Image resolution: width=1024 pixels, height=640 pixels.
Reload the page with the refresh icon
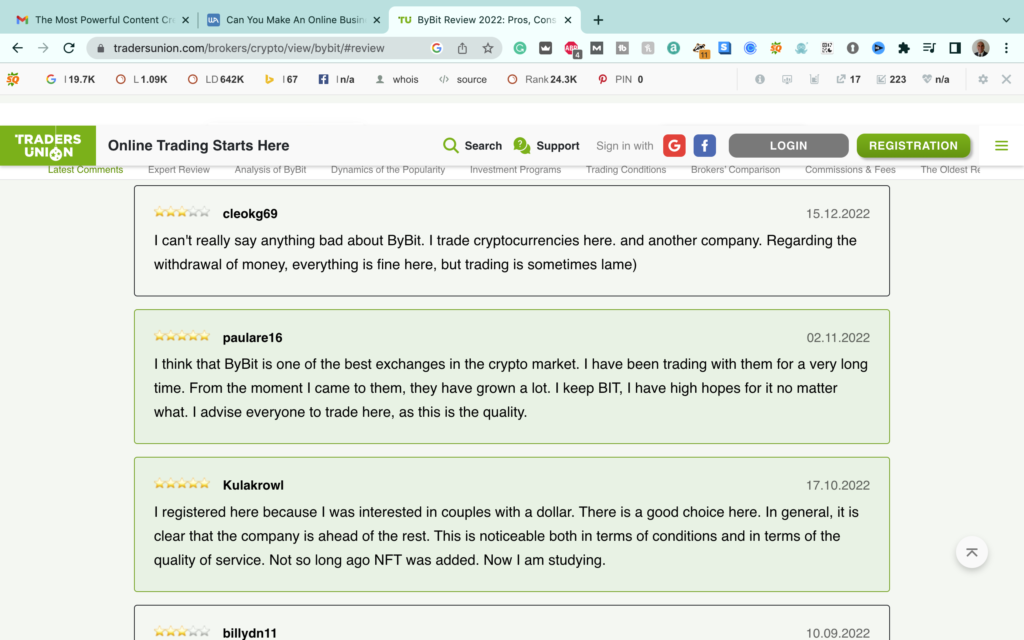[x=69, y=48]
